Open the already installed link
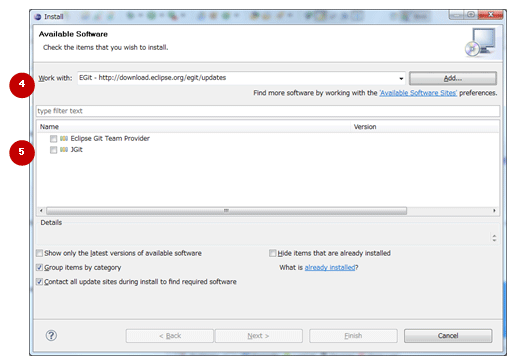Screen dimensions: 510x360 coord(330,267)
